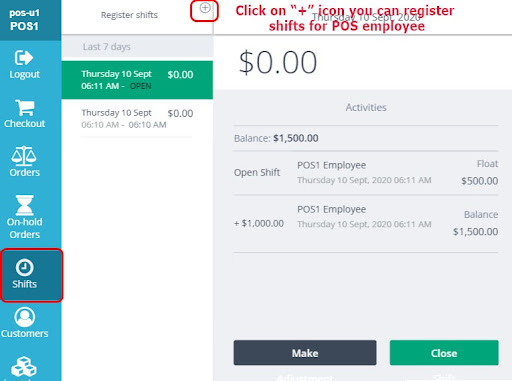Click the pos-u1 POS1 header

tap(24, 20)
